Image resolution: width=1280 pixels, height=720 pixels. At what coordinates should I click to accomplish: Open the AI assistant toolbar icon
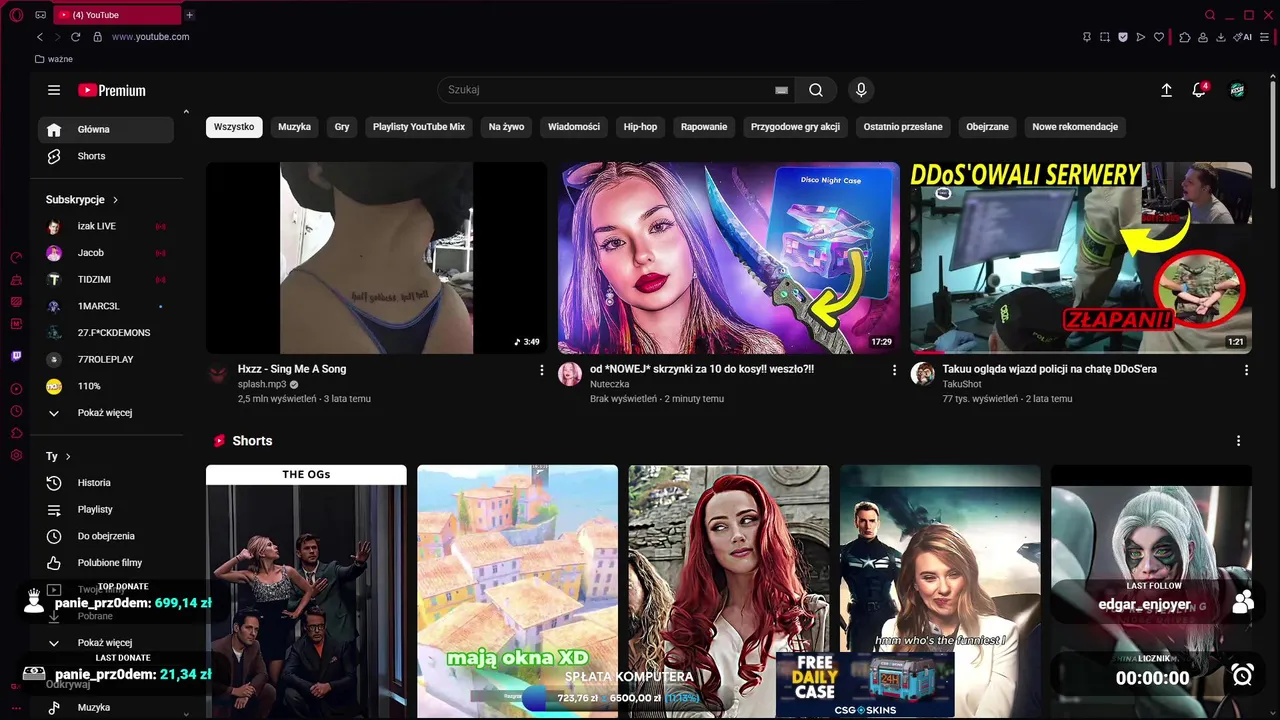coord(1243,37)
